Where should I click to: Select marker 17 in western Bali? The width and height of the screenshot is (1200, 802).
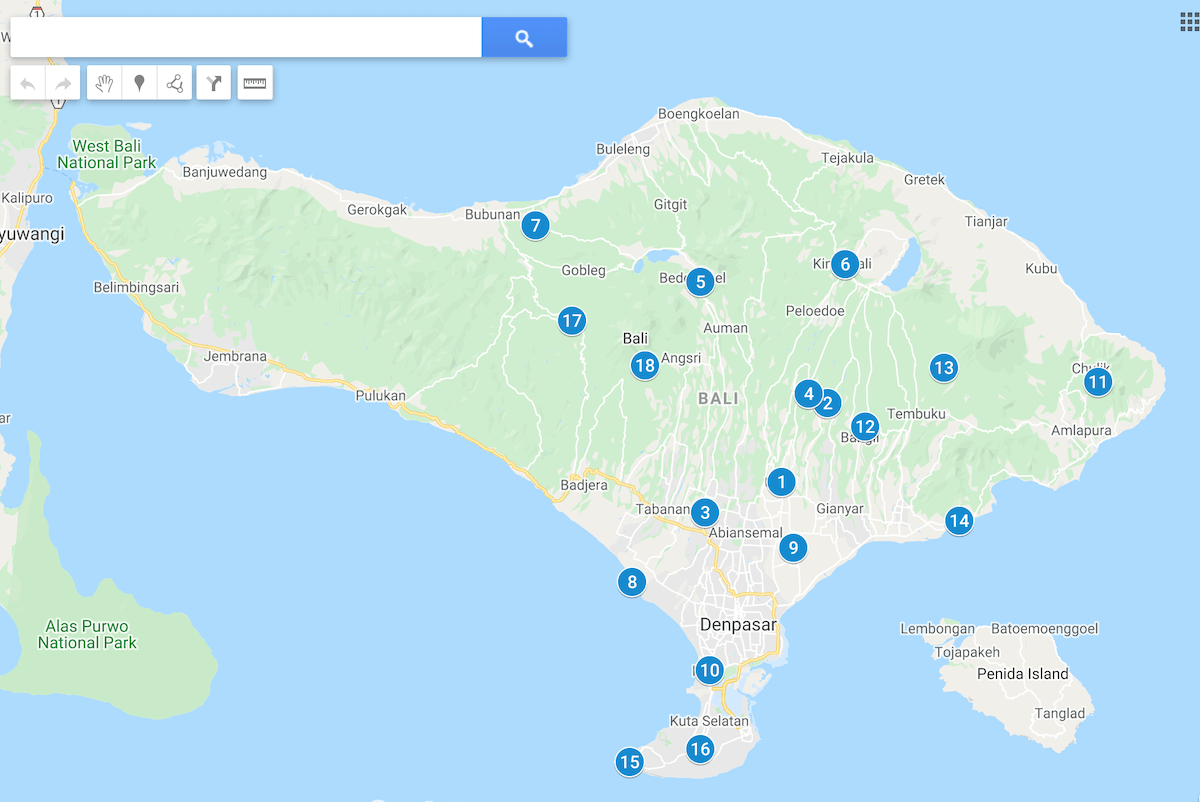coord(571,321)
